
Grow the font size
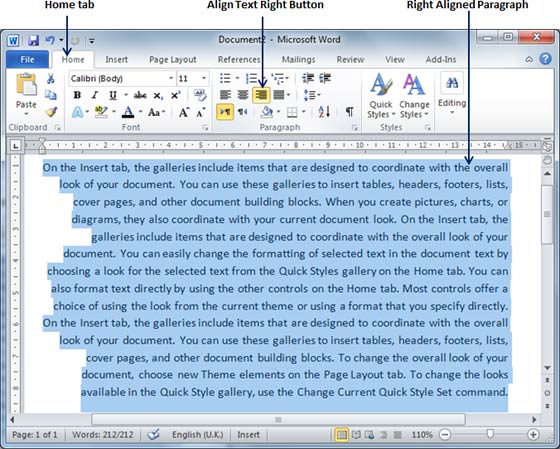(184, 113)
